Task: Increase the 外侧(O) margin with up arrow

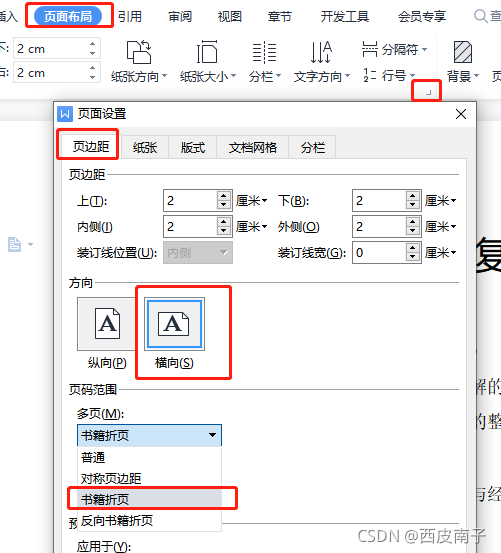Action: pyautogui.click(x=413, y=221)
